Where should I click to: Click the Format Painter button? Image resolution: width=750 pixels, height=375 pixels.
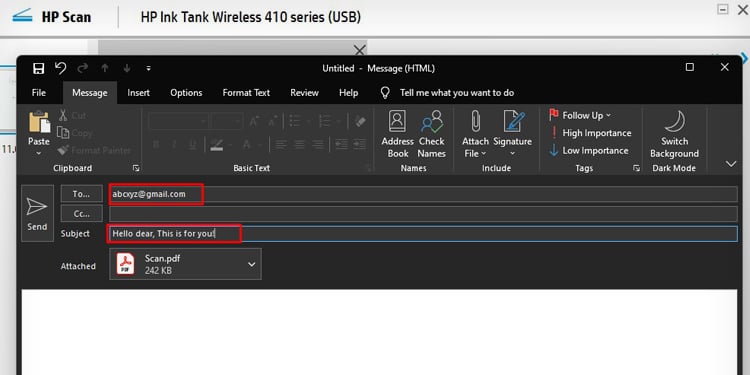point(94,150)
